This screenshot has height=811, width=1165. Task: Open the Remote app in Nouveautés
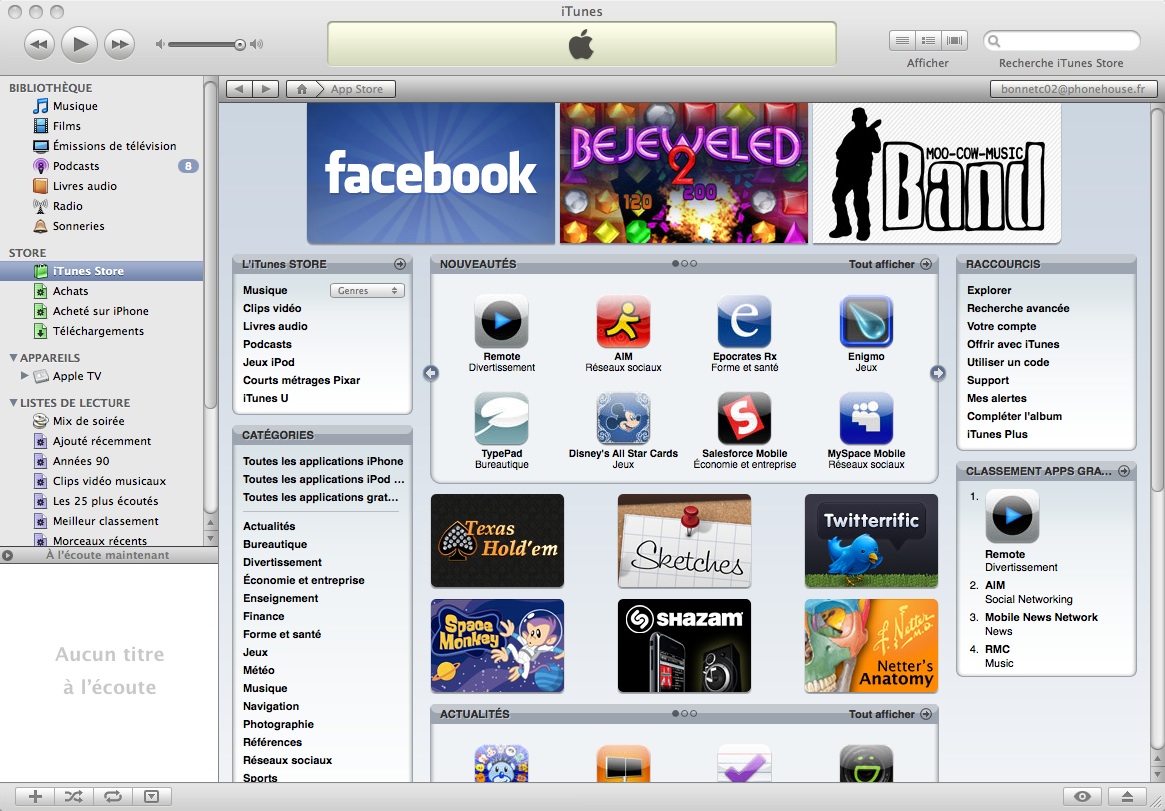tap(502, 322)
